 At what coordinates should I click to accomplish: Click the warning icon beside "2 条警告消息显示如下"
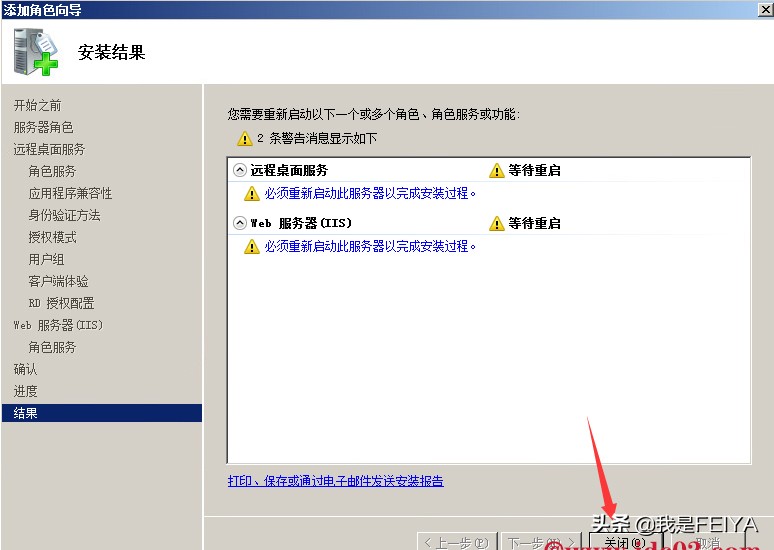coord(245,139)
